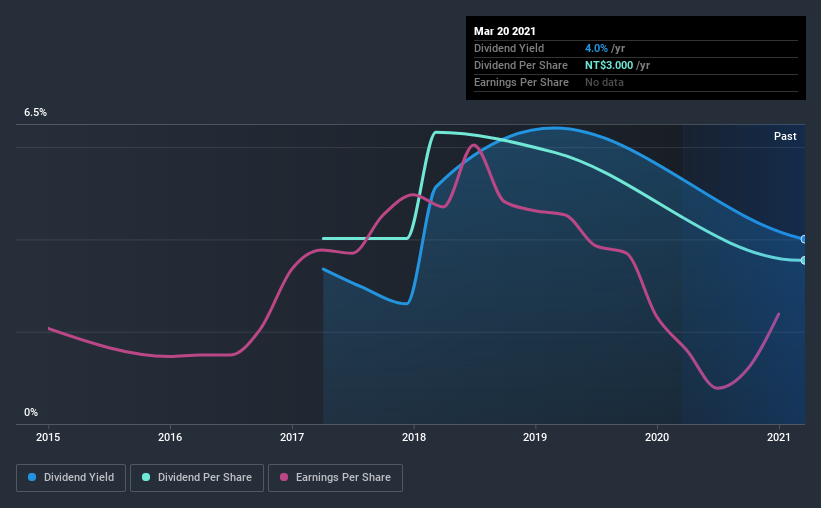The image size is (821, 508).
Task: Click the Past region label
Action: click(x=785, y=136)
